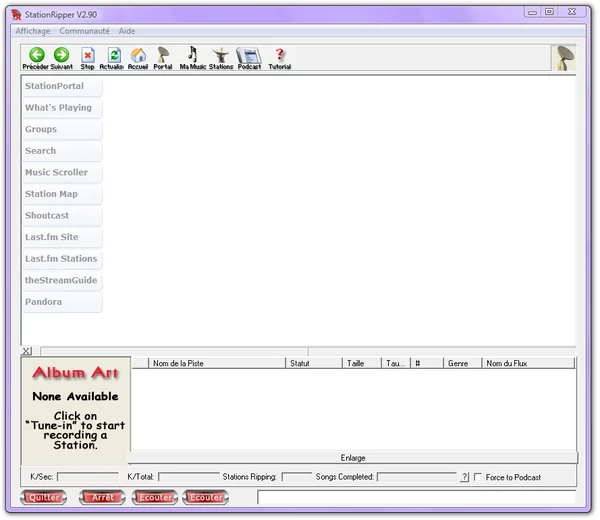Sort by Nom du Flux column header
600x520 pixels.
click(528, 363)
